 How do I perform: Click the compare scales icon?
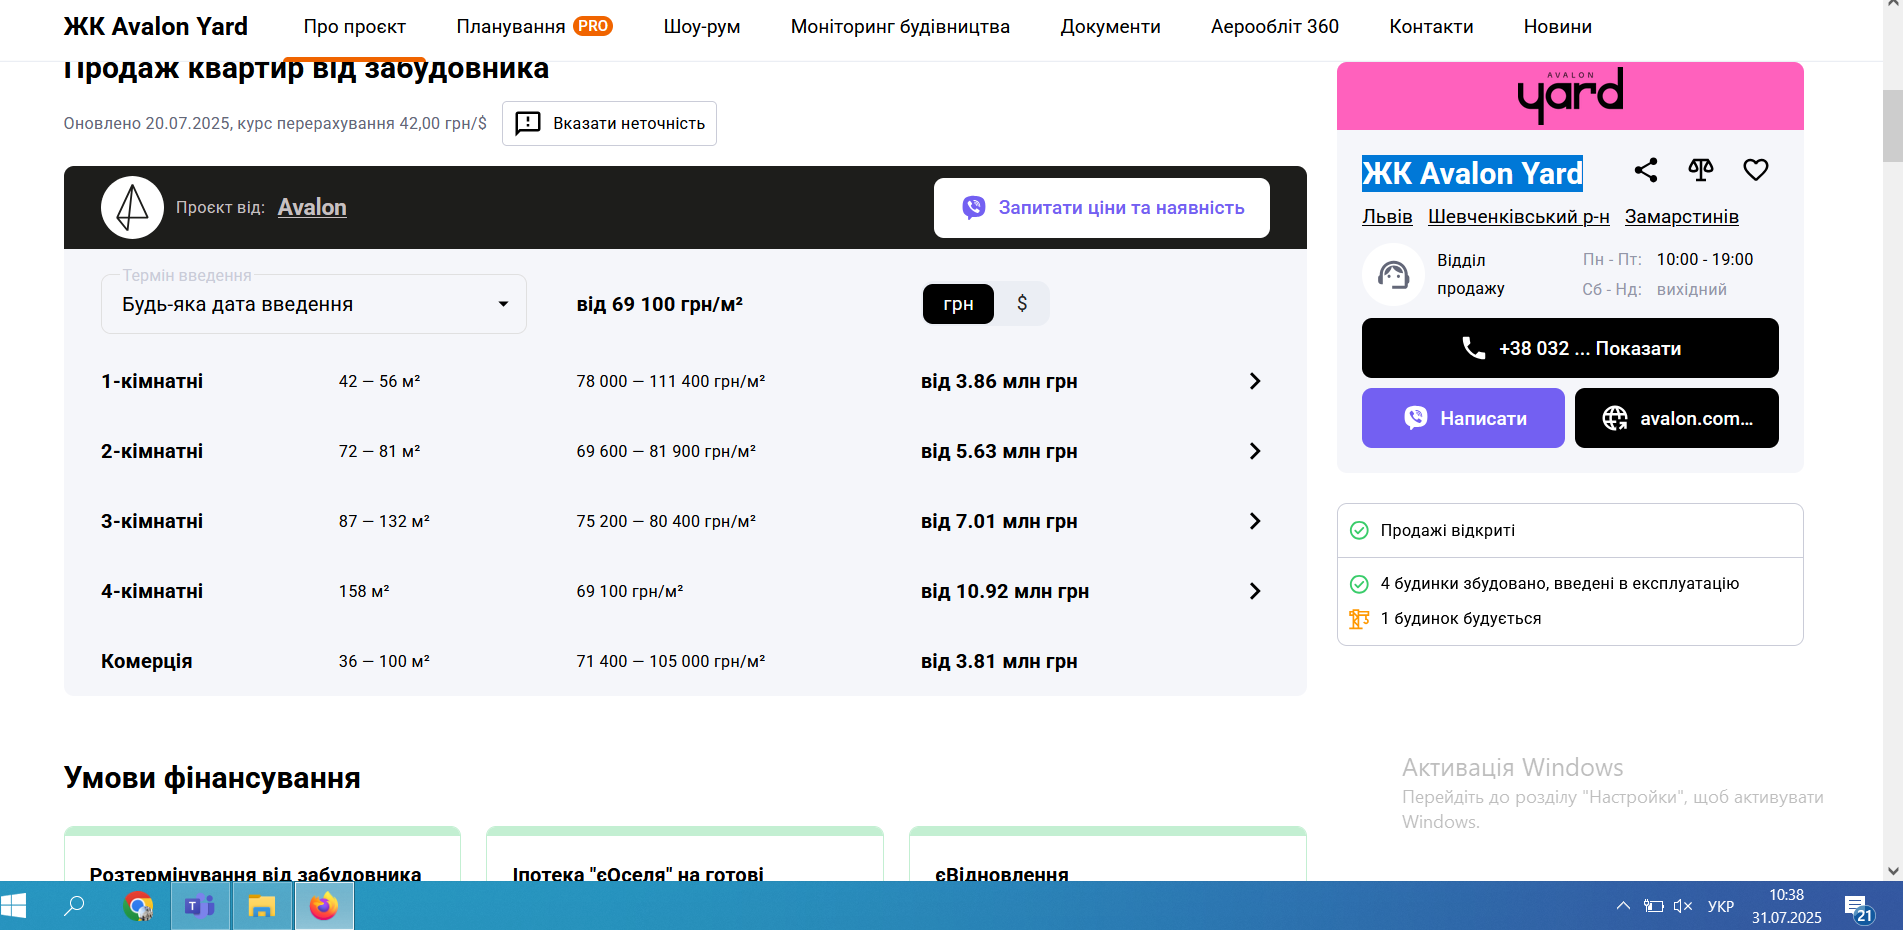pyautogui.click(x=1700, y=170)
